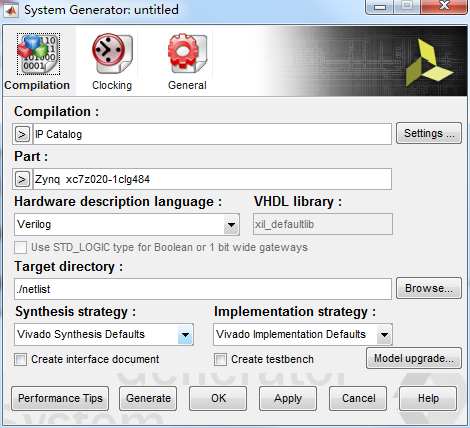Screen dimensions: 470x428
Task: Switch to the General tab
Action: point(187,62)
